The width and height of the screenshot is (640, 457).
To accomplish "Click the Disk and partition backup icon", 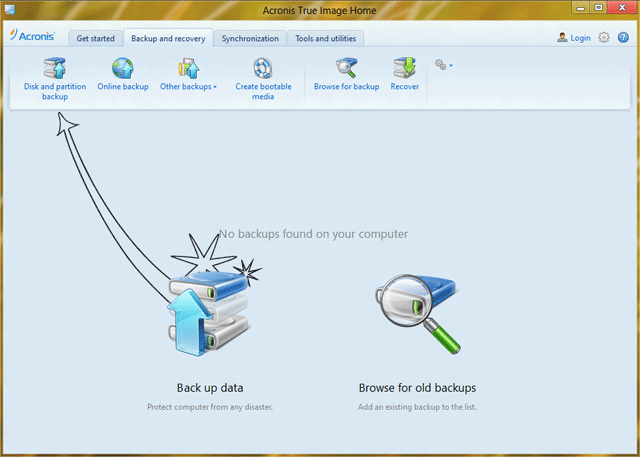I will coord(54,69).
